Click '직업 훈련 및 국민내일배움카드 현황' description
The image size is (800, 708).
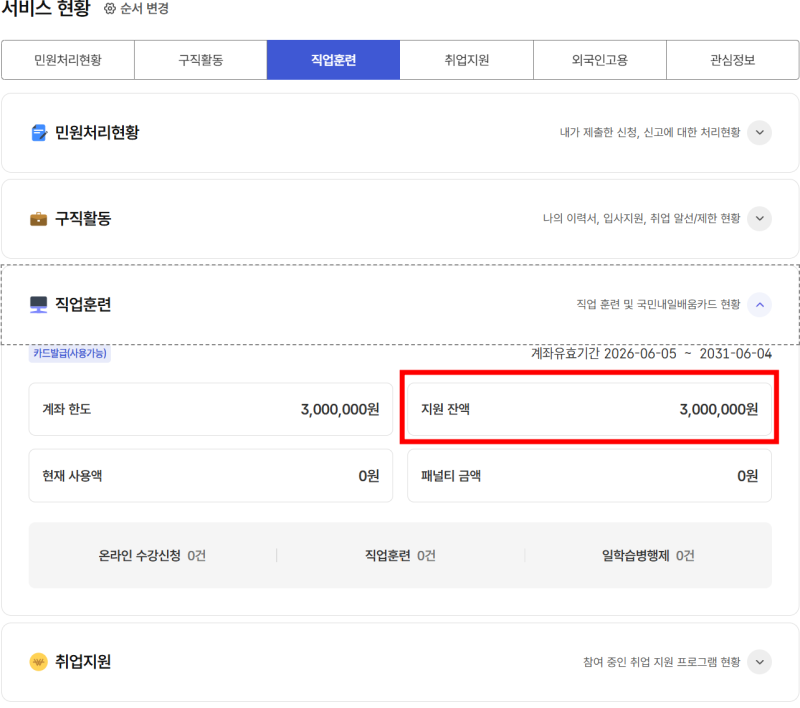[658, 305]
